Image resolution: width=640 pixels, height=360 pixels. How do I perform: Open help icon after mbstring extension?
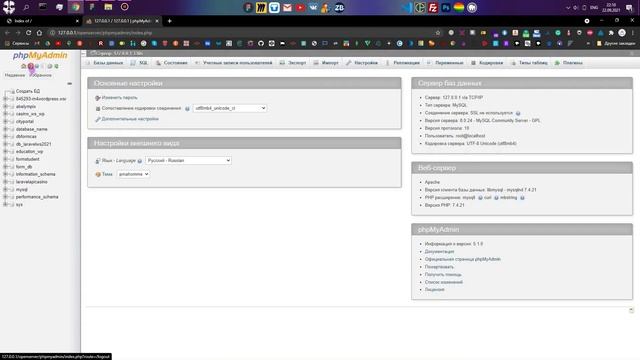click(x=522, y=198)
